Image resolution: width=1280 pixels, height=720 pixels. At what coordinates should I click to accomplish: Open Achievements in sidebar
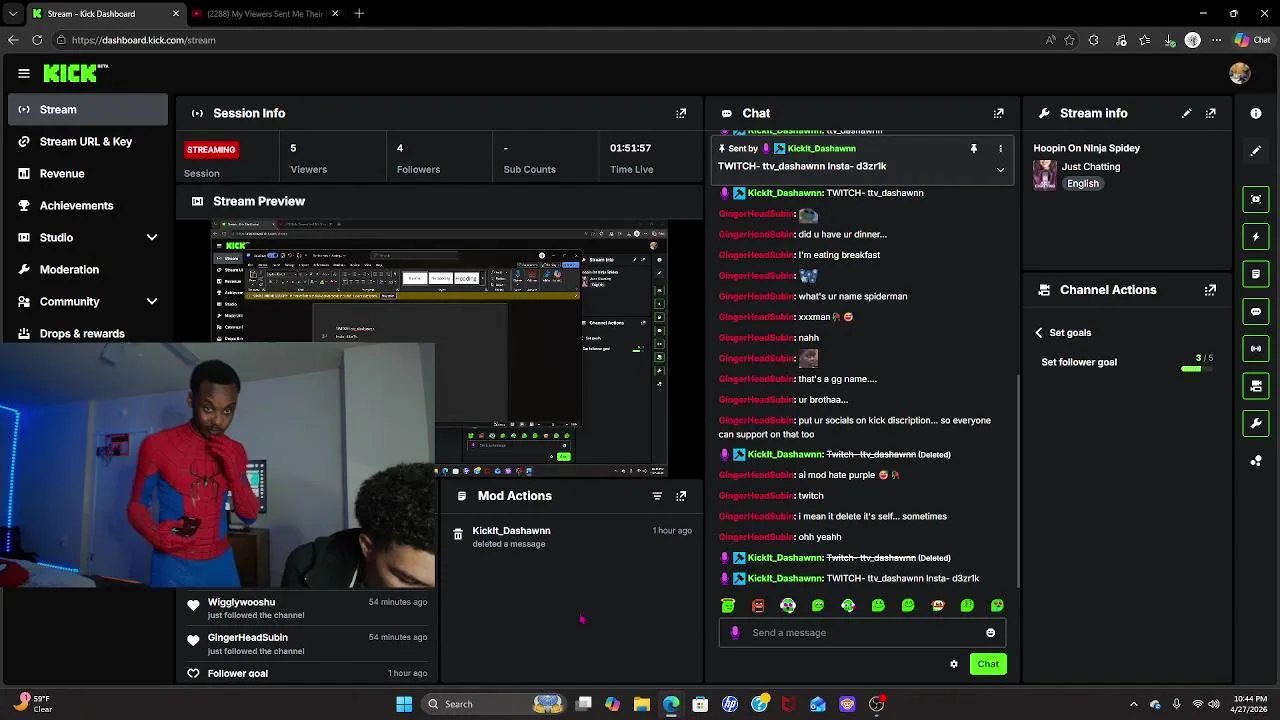point(88,206)
